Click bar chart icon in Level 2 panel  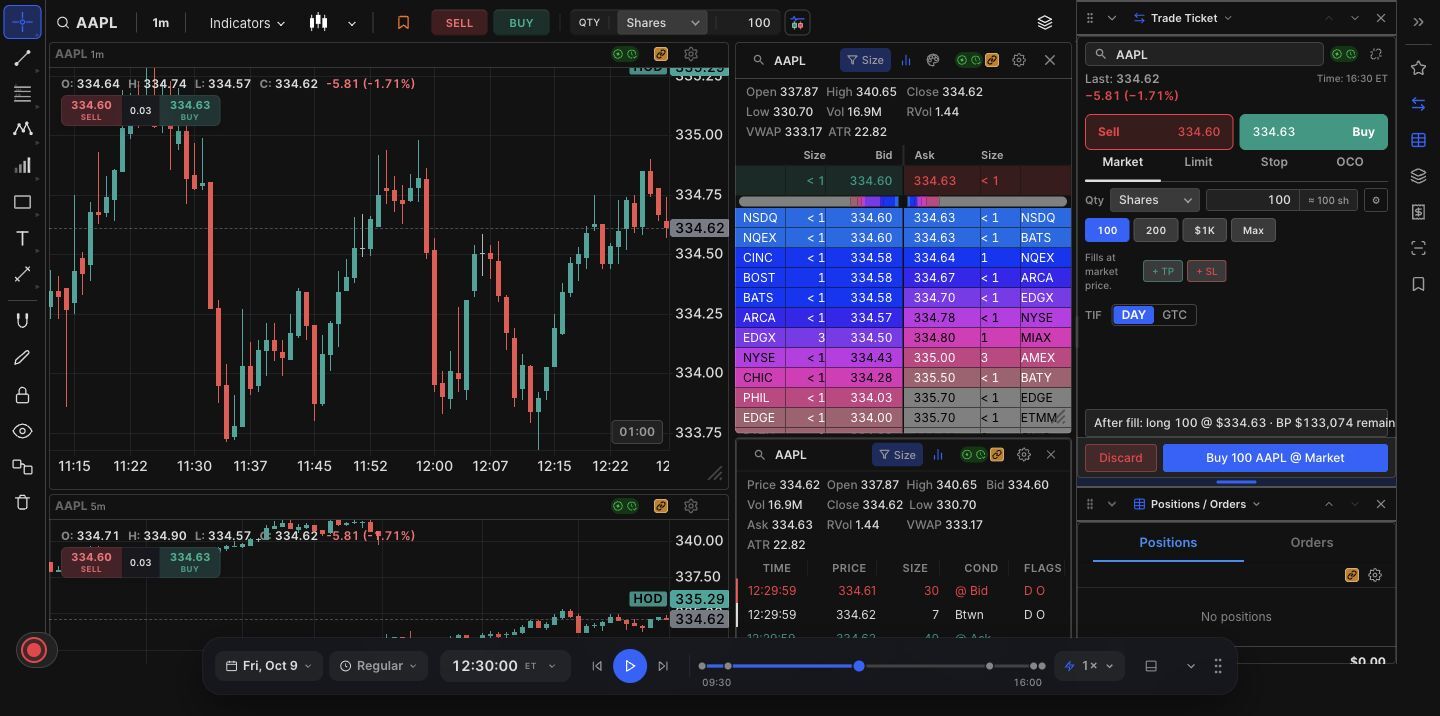pos(906,60)
